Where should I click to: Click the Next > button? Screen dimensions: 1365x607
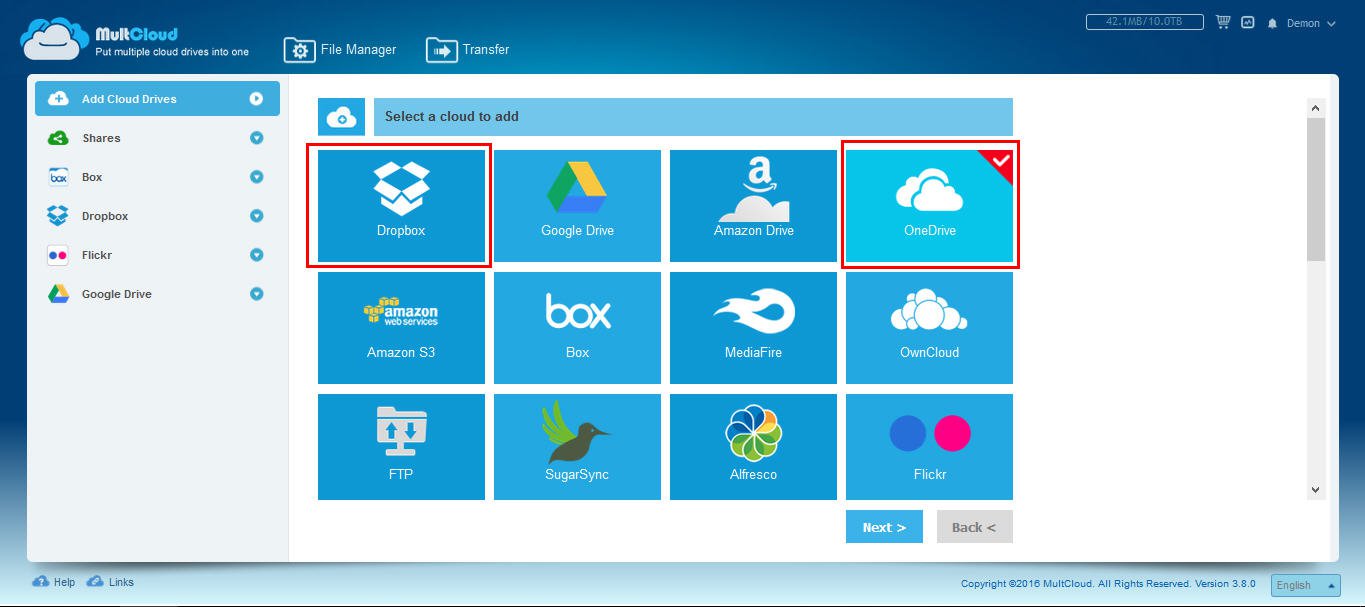coord(884,527)
